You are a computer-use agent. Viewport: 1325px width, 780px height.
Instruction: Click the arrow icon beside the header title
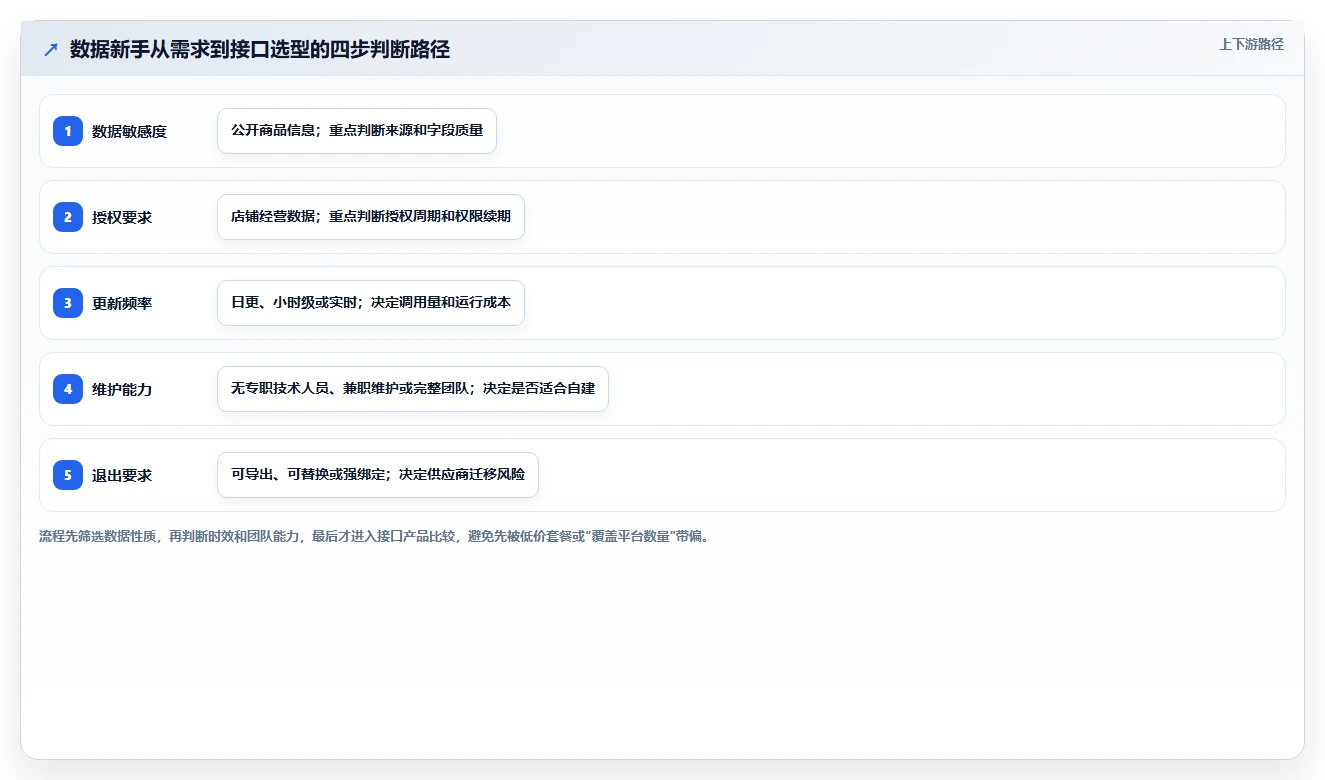(x=51, y=50)
